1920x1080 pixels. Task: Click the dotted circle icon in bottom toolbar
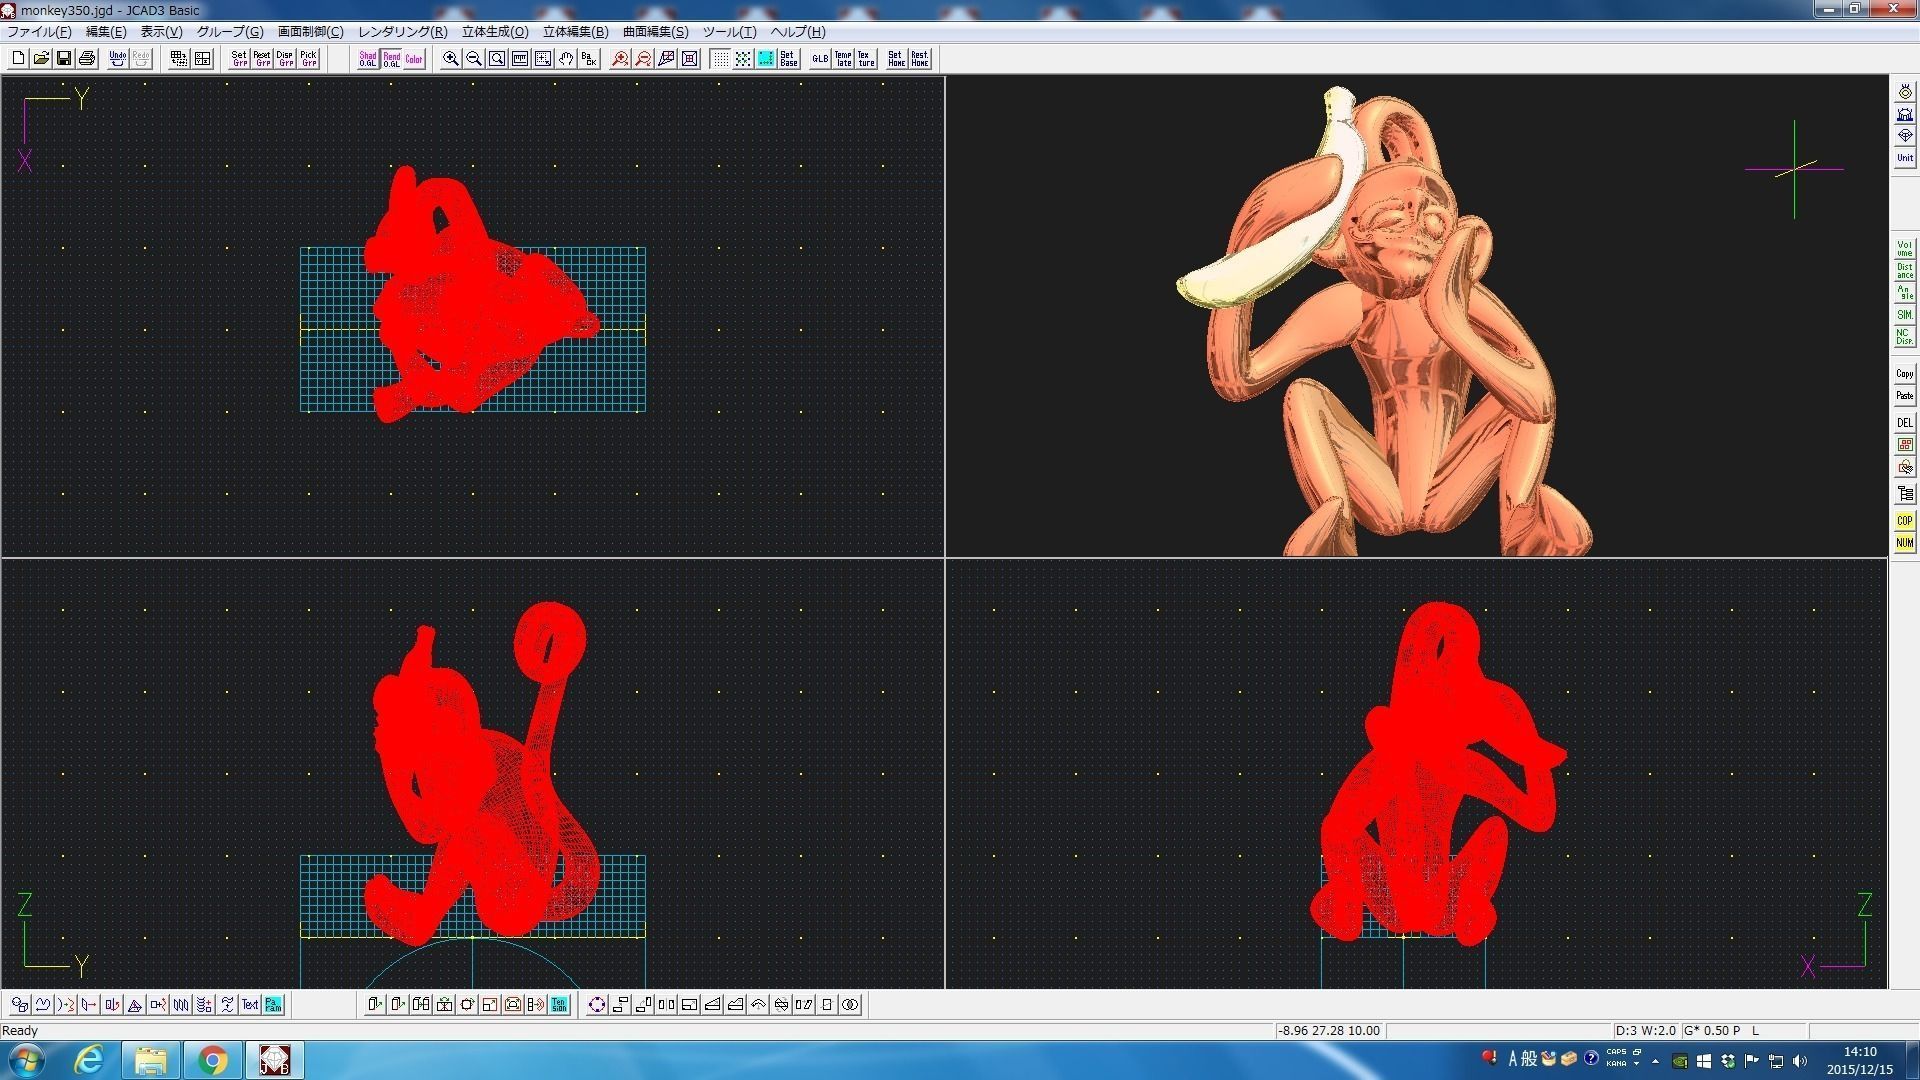pyautogui.click(x=597, y=1005)
